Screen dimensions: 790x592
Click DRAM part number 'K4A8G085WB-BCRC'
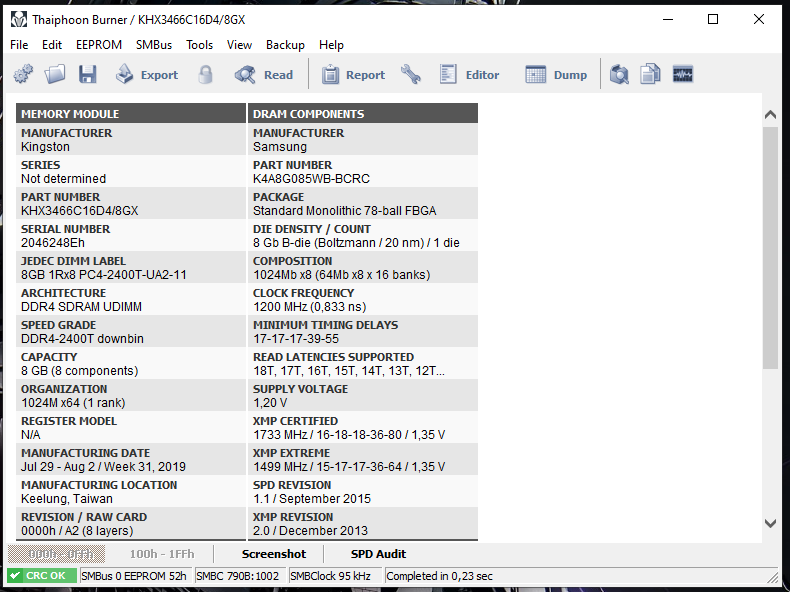(311, 179)
